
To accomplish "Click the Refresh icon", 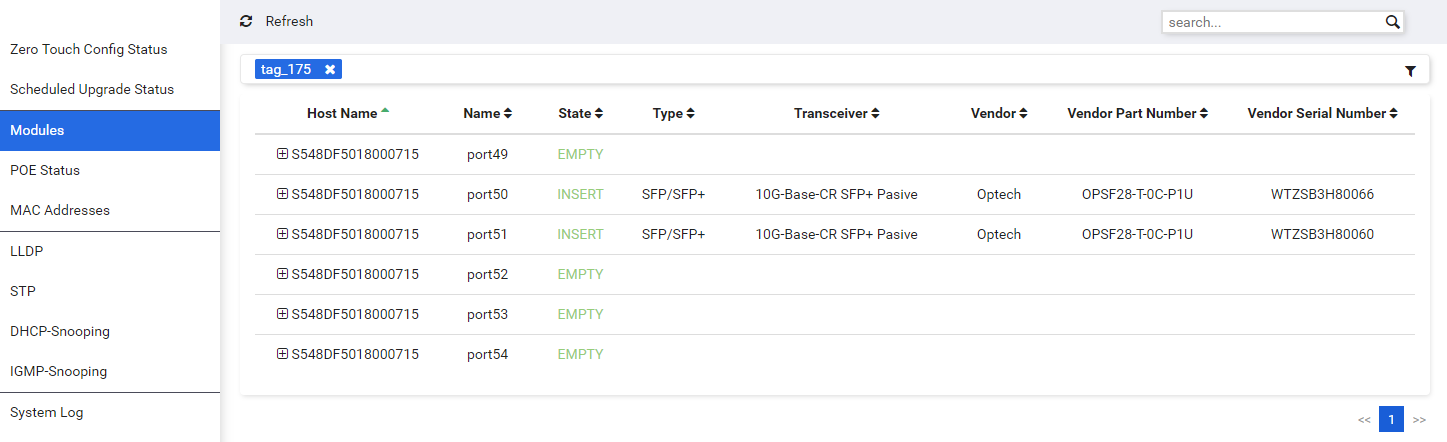I will (246, 21).
